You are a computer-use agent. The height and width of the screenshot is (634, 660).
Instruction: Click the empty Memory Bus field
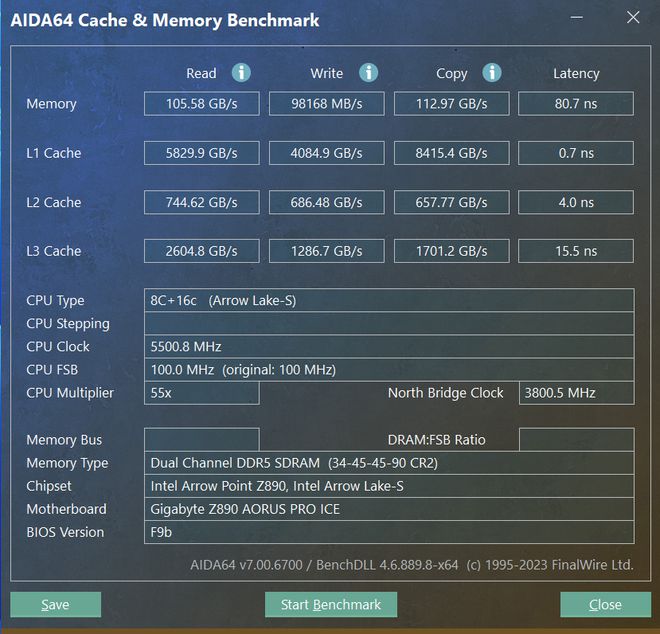point(202,440)
